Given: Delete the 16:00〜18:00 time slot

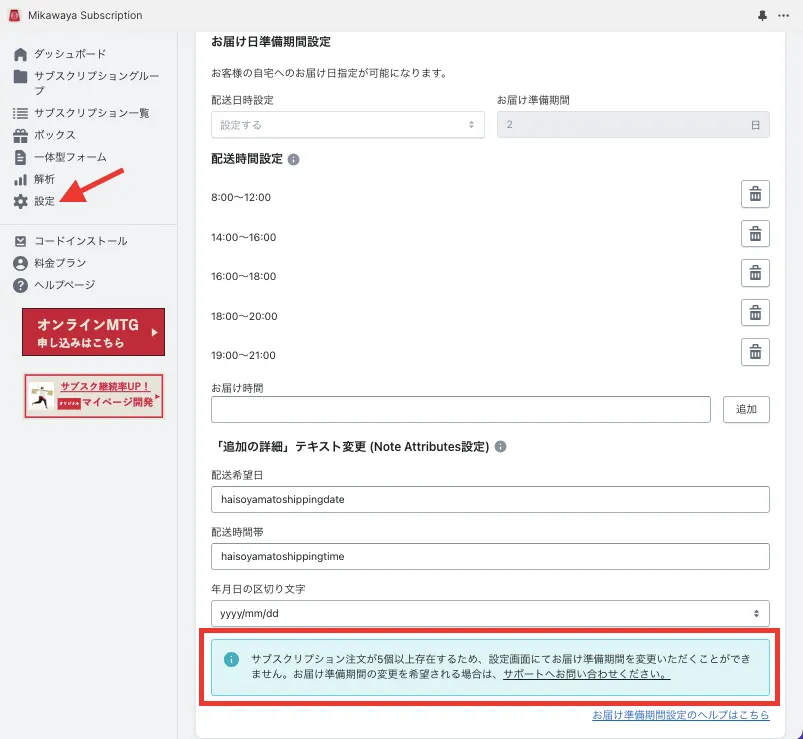Looking at the screenshot, I should coord(755,273).
